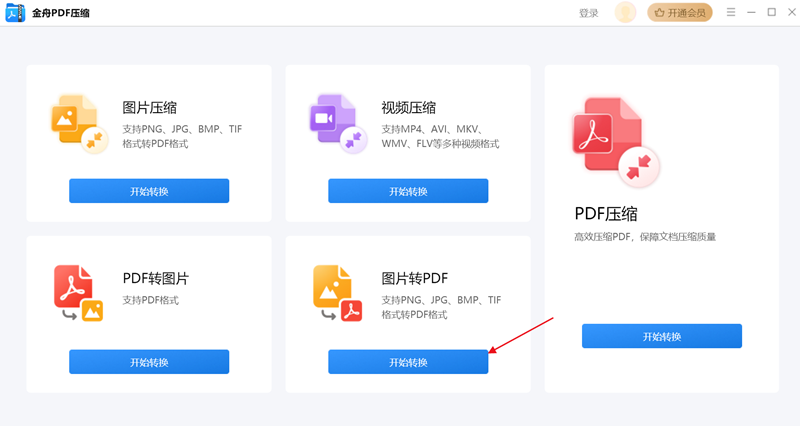800x426 pixels.
Task: Close the application window
Action: 792,12
